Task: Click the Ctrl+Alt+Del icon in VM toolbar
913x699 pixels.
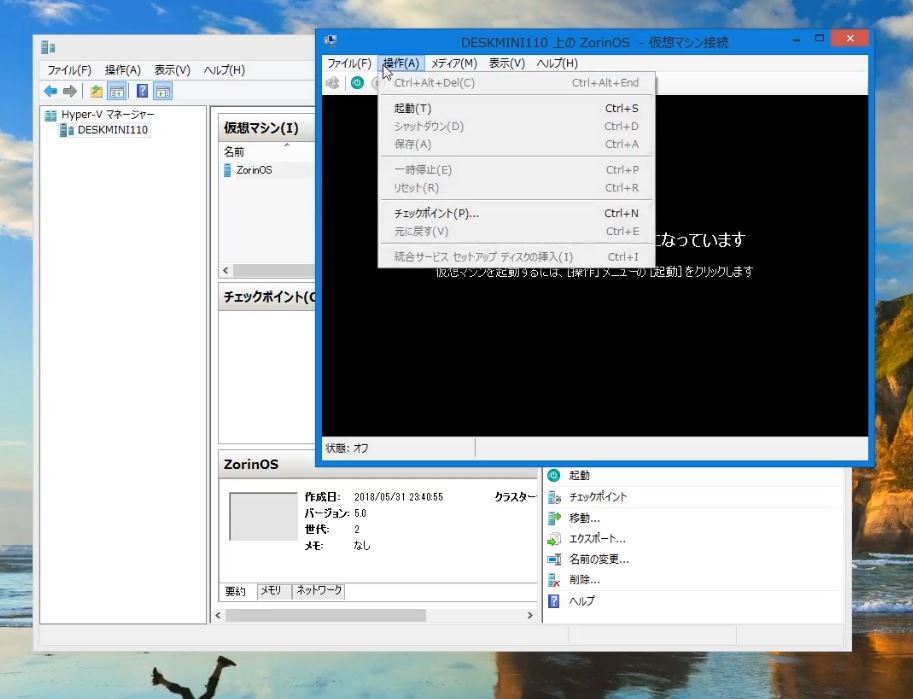Action: (333, 83)
